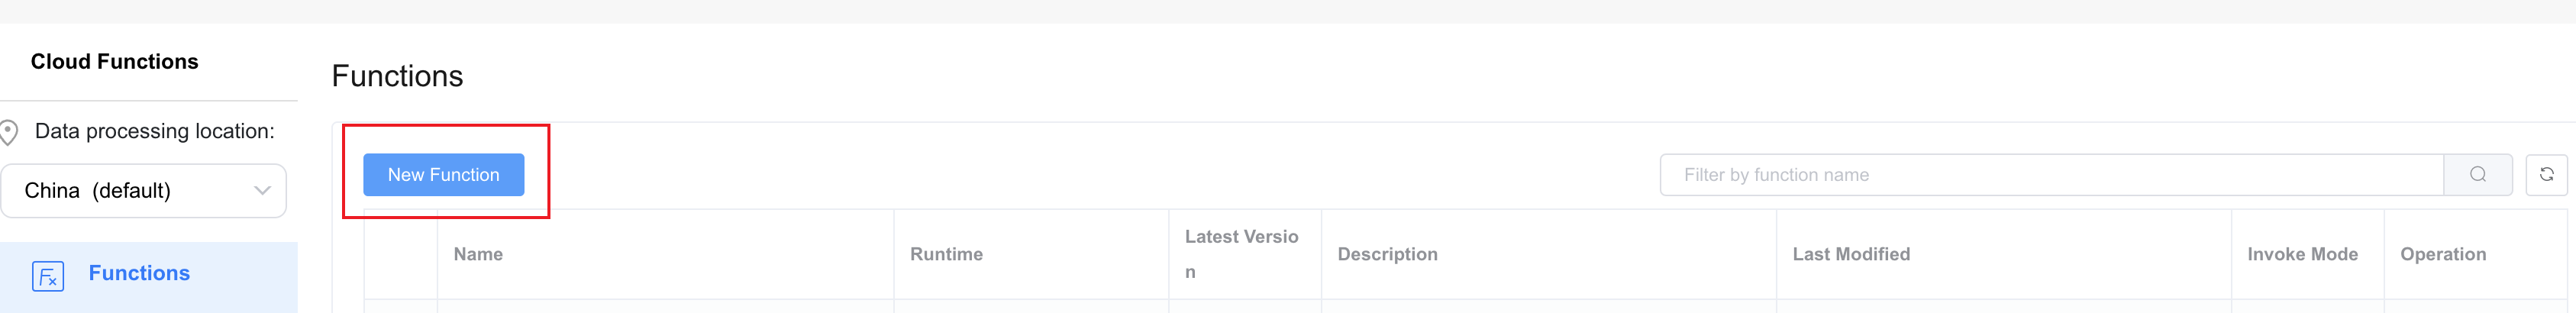Click the location pin icon
Viewport: 2576px width, 313px height.
9,132
